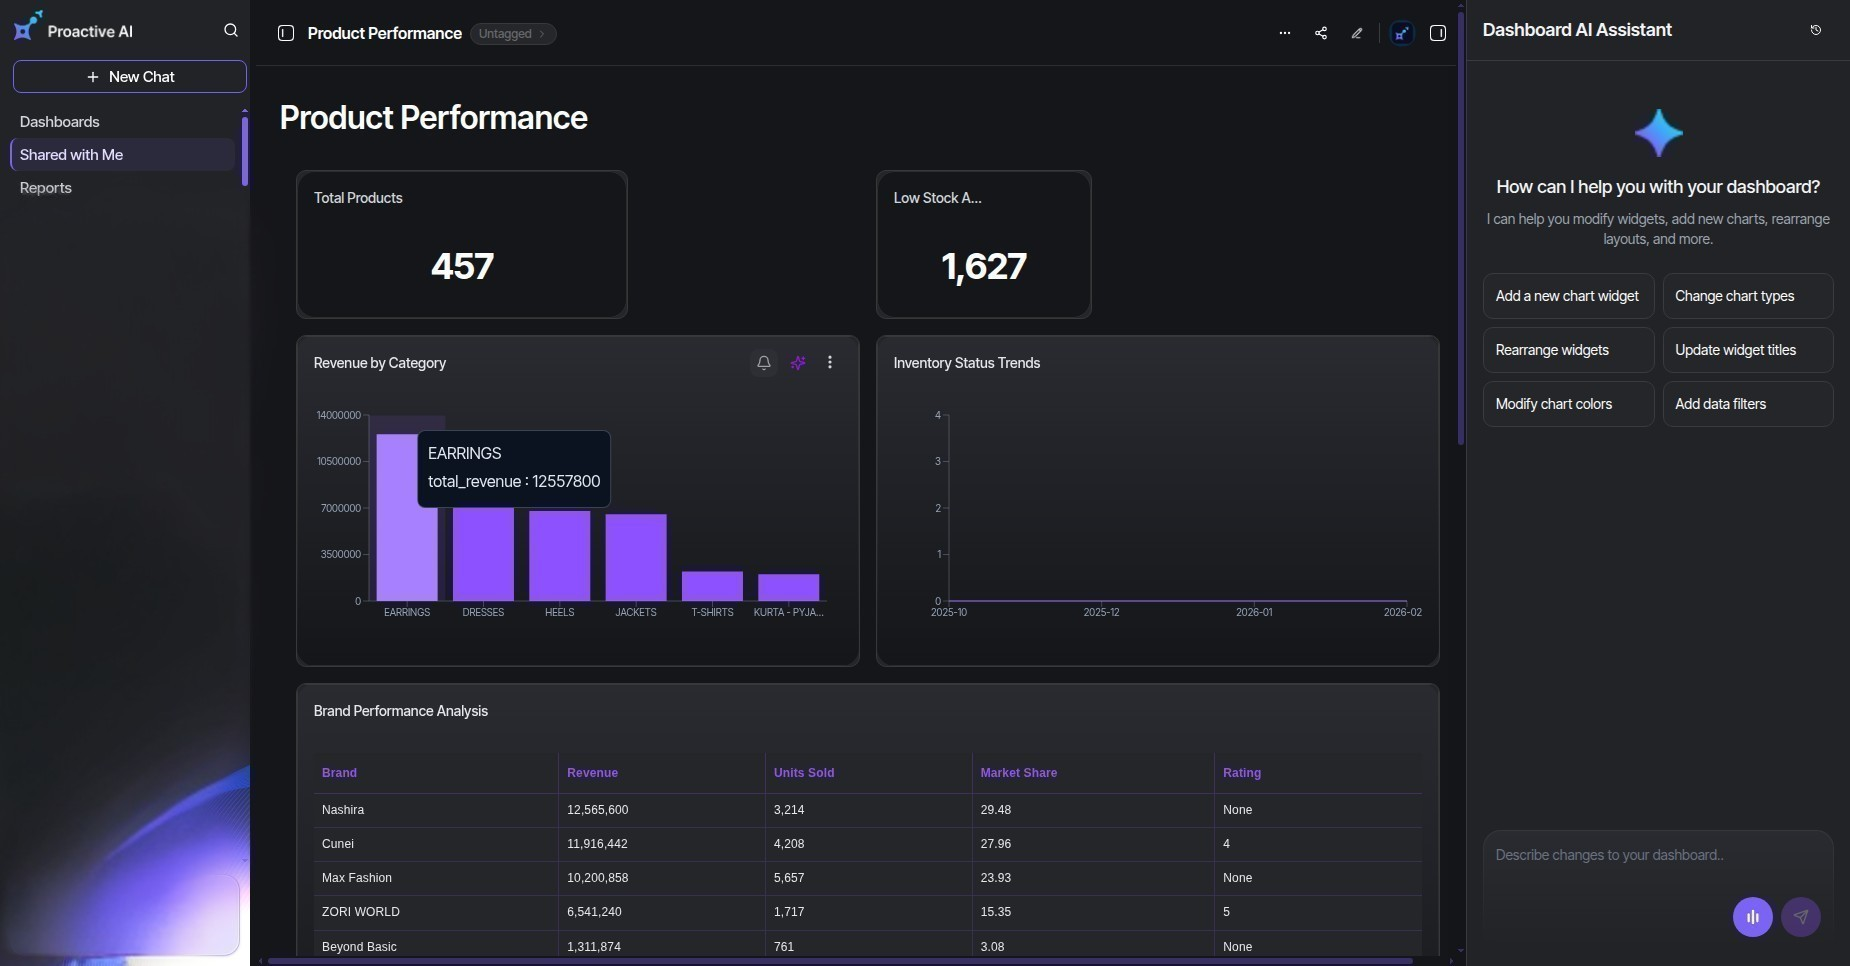Select the Low Stock card showing 1,627

(x=984, y=245)
